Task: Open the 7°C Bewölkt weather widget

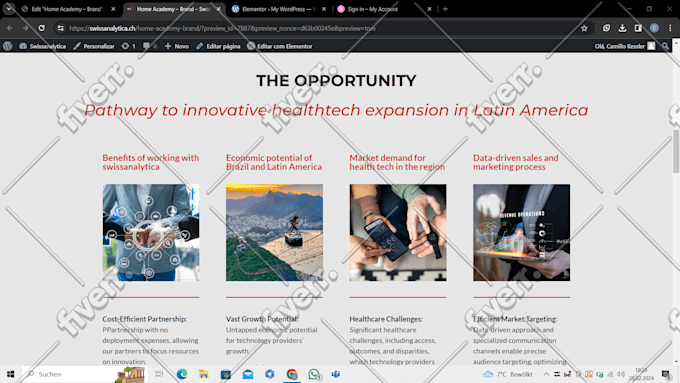Action: pyautogui.click(x=507, y=374)
